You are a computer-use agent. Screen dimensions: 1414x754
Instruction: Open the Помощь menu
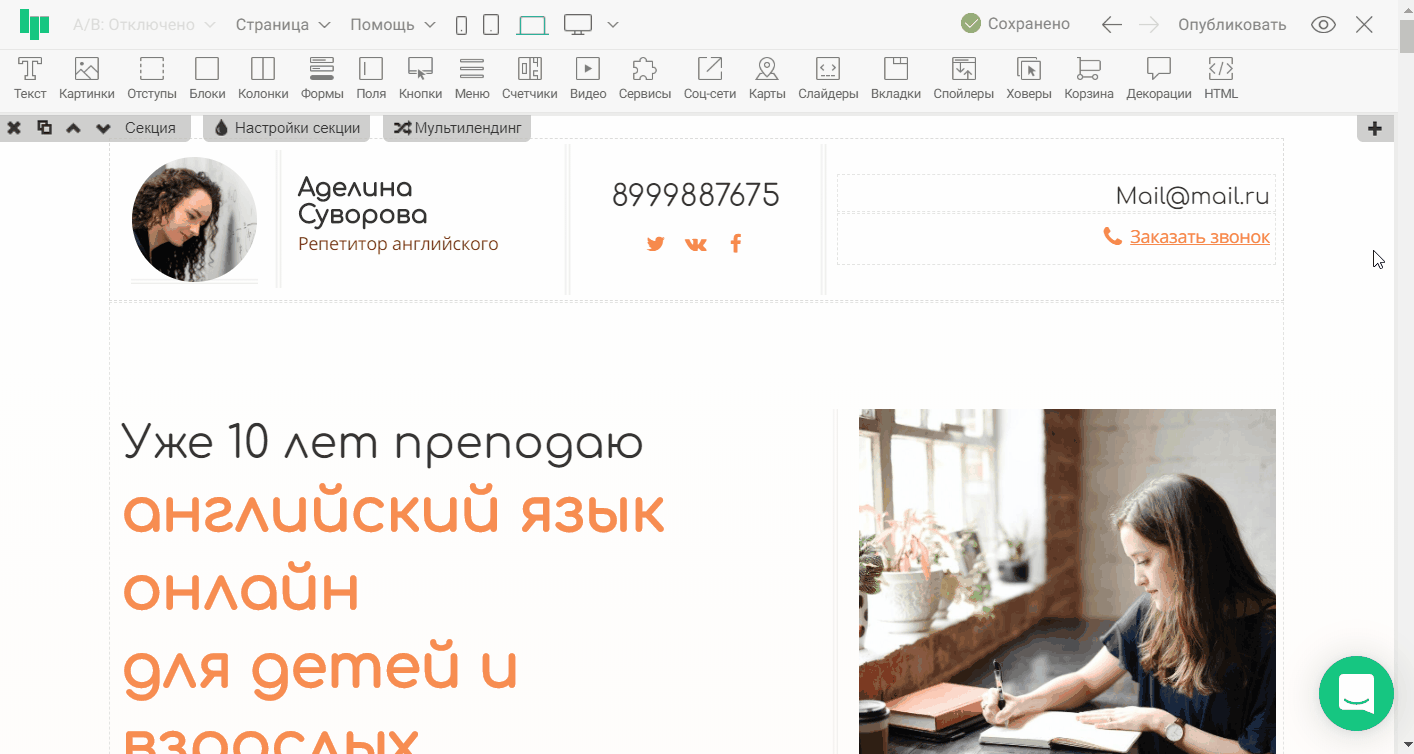(x=393, y=25)
